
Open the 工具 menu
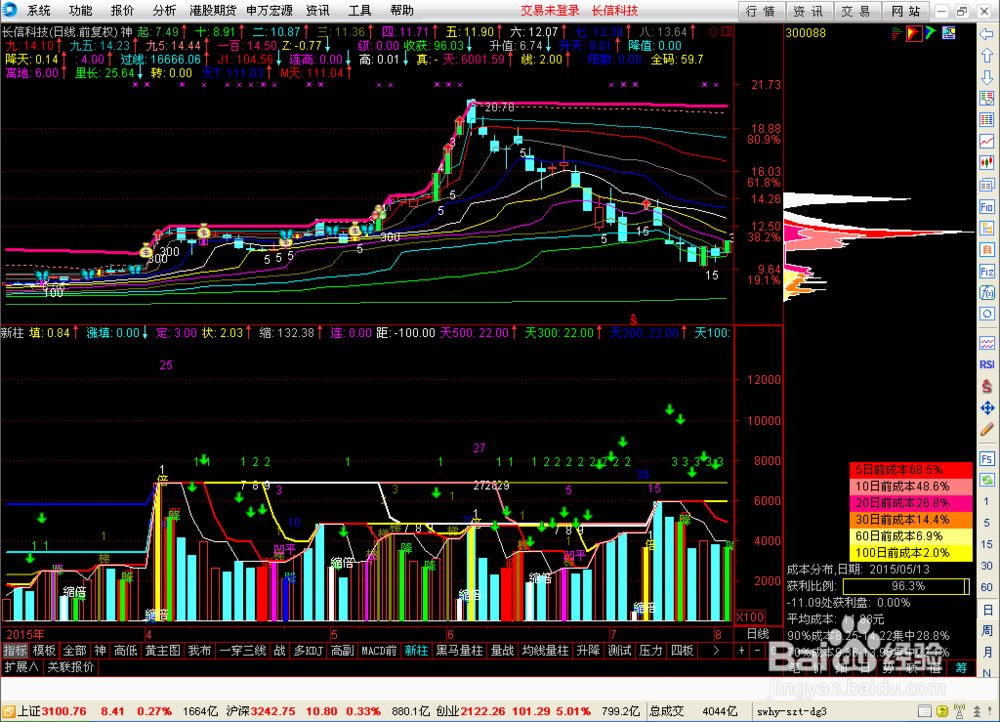[x=359, y=10]
